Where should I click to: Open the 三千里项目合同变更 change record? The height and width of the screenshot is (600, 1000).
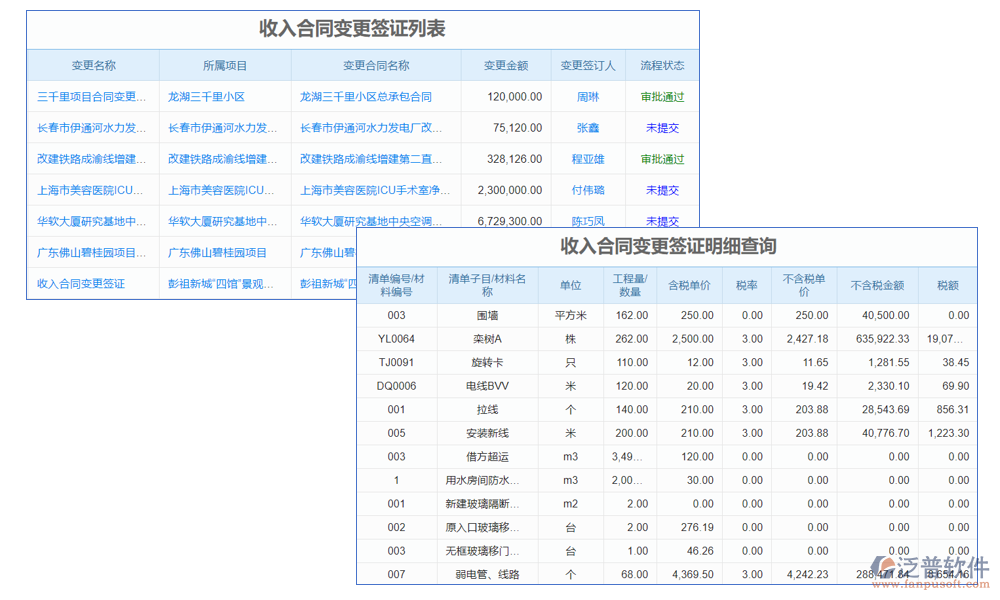click(91, 96)
